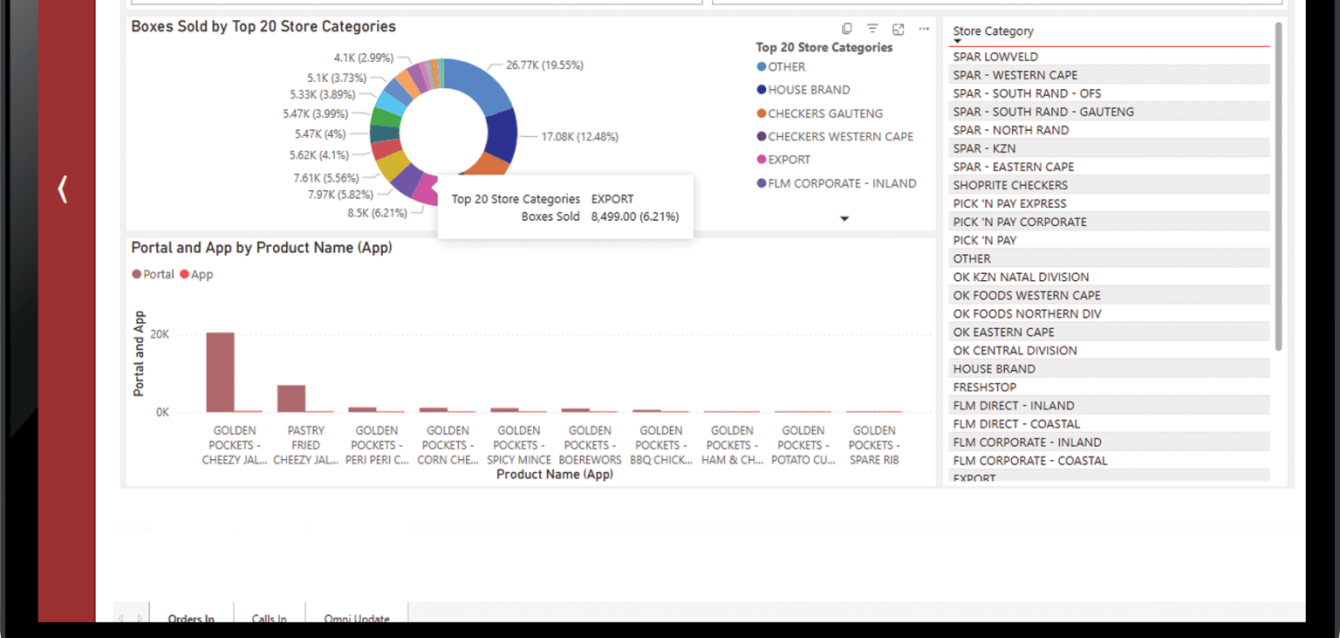Click sort arrow under Store Category header
The height and width of the screenshot is (638, 1340).
(957, 42)
